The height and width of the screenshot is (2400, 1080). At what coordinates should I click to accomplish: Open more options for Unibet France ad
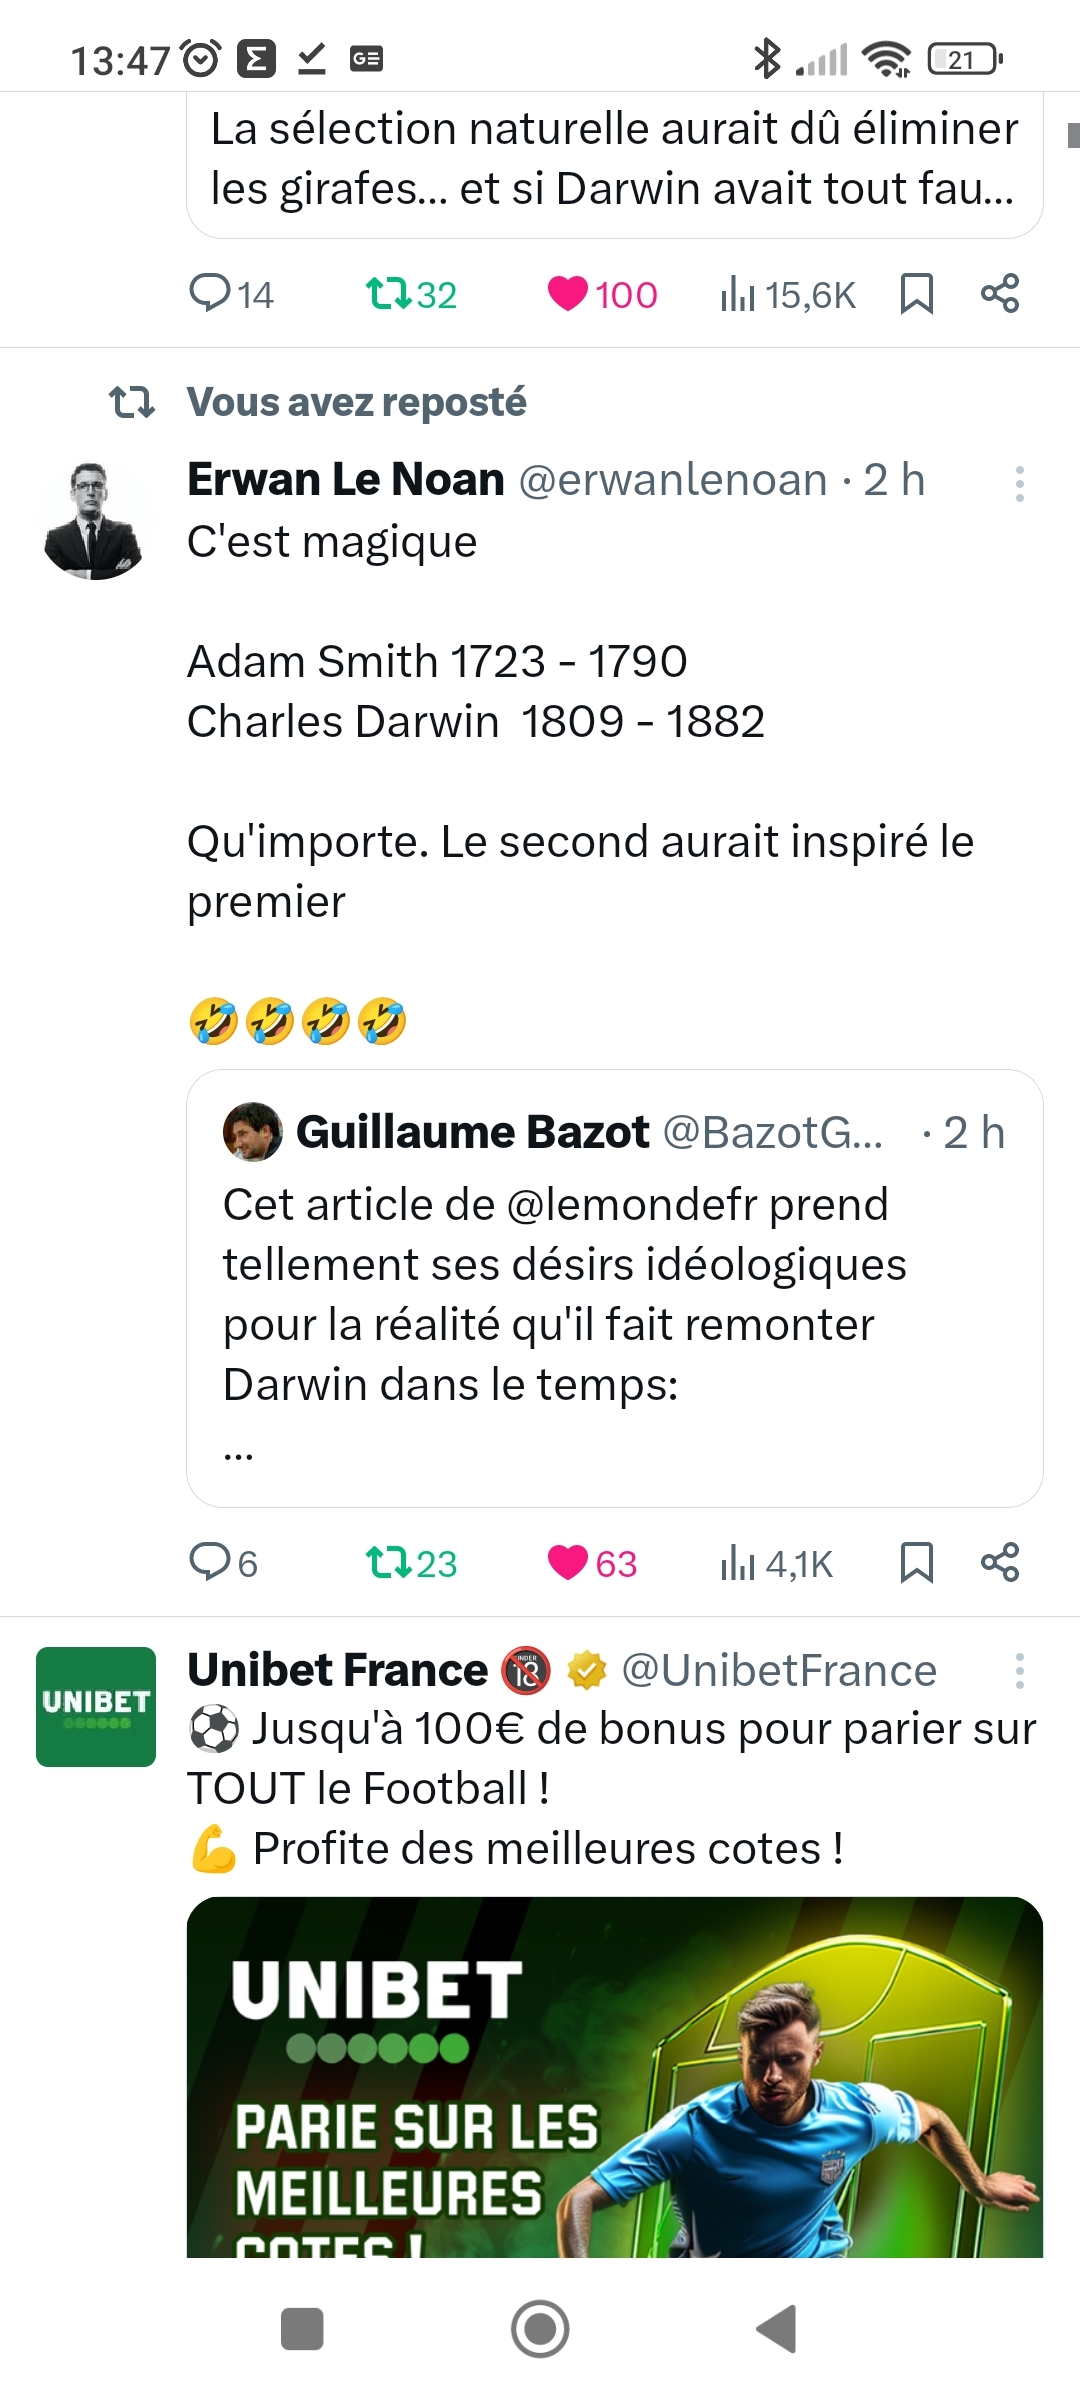pos(1019,1671)
